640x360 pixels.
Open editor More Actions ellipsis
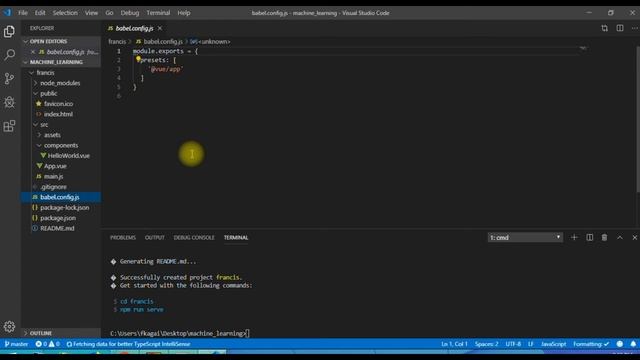coord(634,28)
